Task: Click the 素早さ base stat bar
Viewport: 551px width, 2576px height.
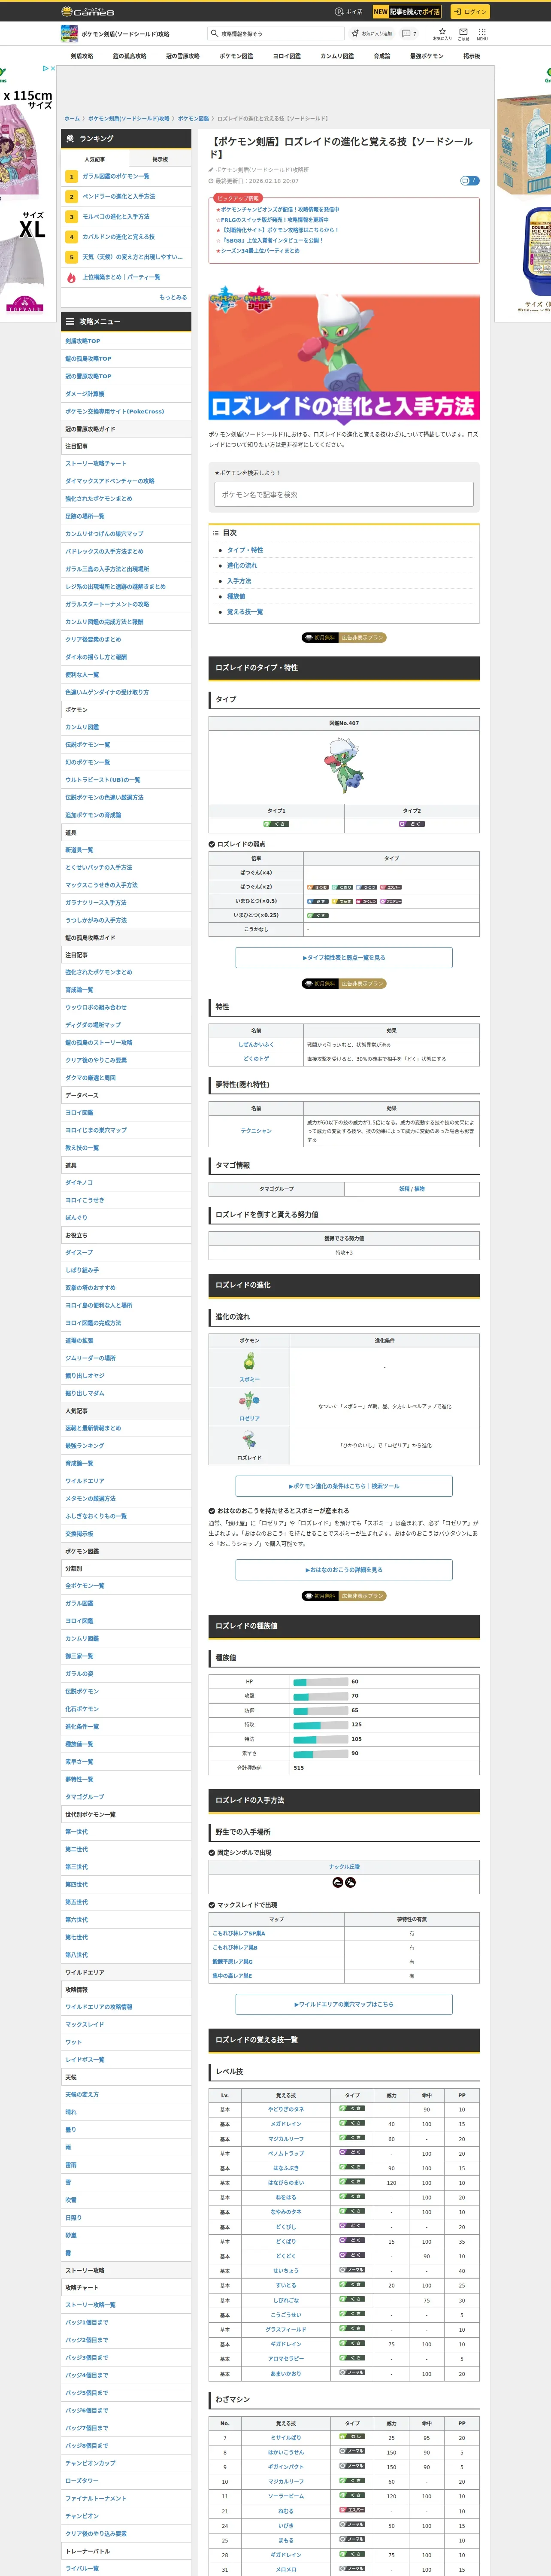Action: pyautogui.click(x=320, y=1753)
